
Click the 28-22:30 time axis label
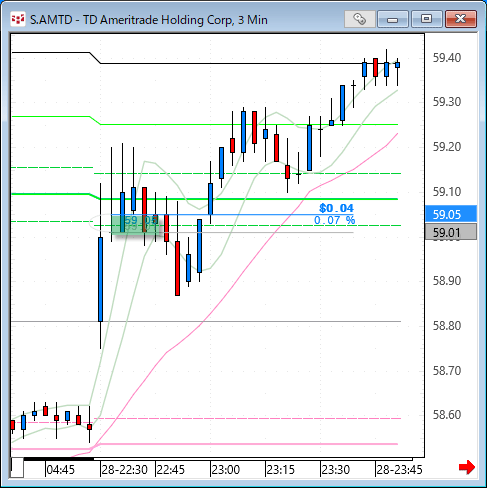click(x=125, y=470)
